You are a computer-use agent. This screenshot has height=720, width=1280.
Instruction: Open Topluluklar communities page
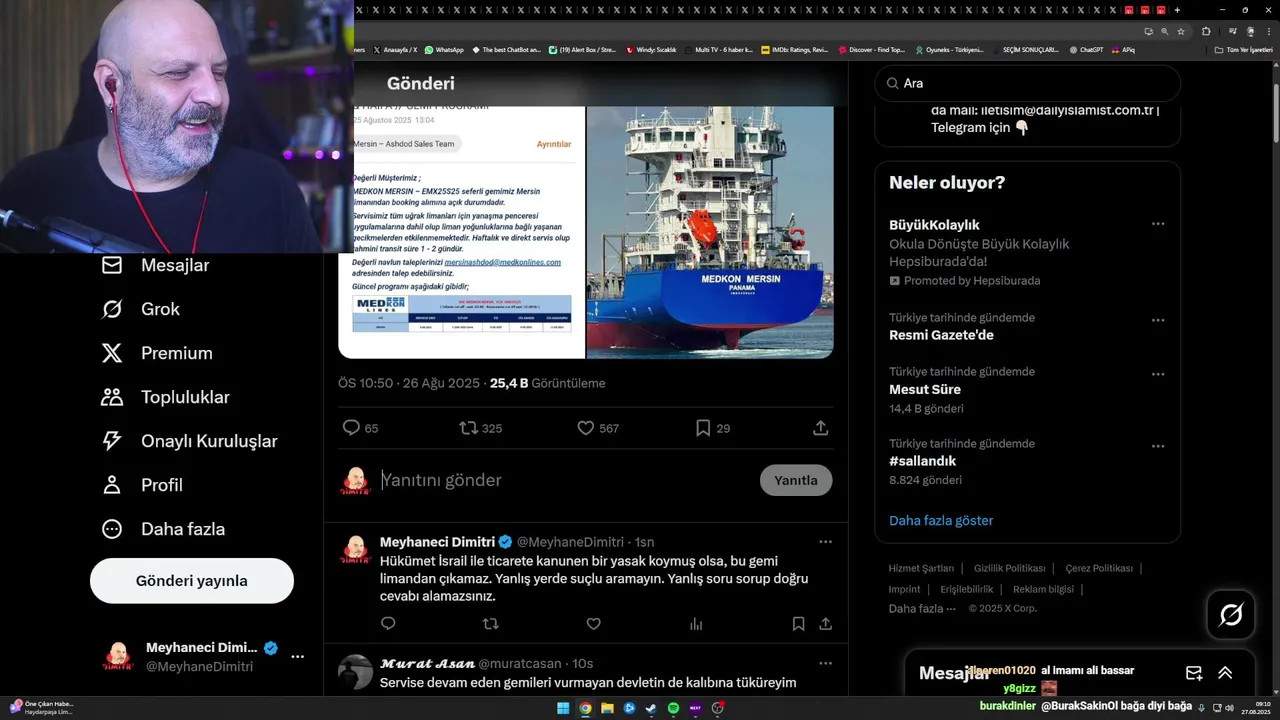pos(165,397)
